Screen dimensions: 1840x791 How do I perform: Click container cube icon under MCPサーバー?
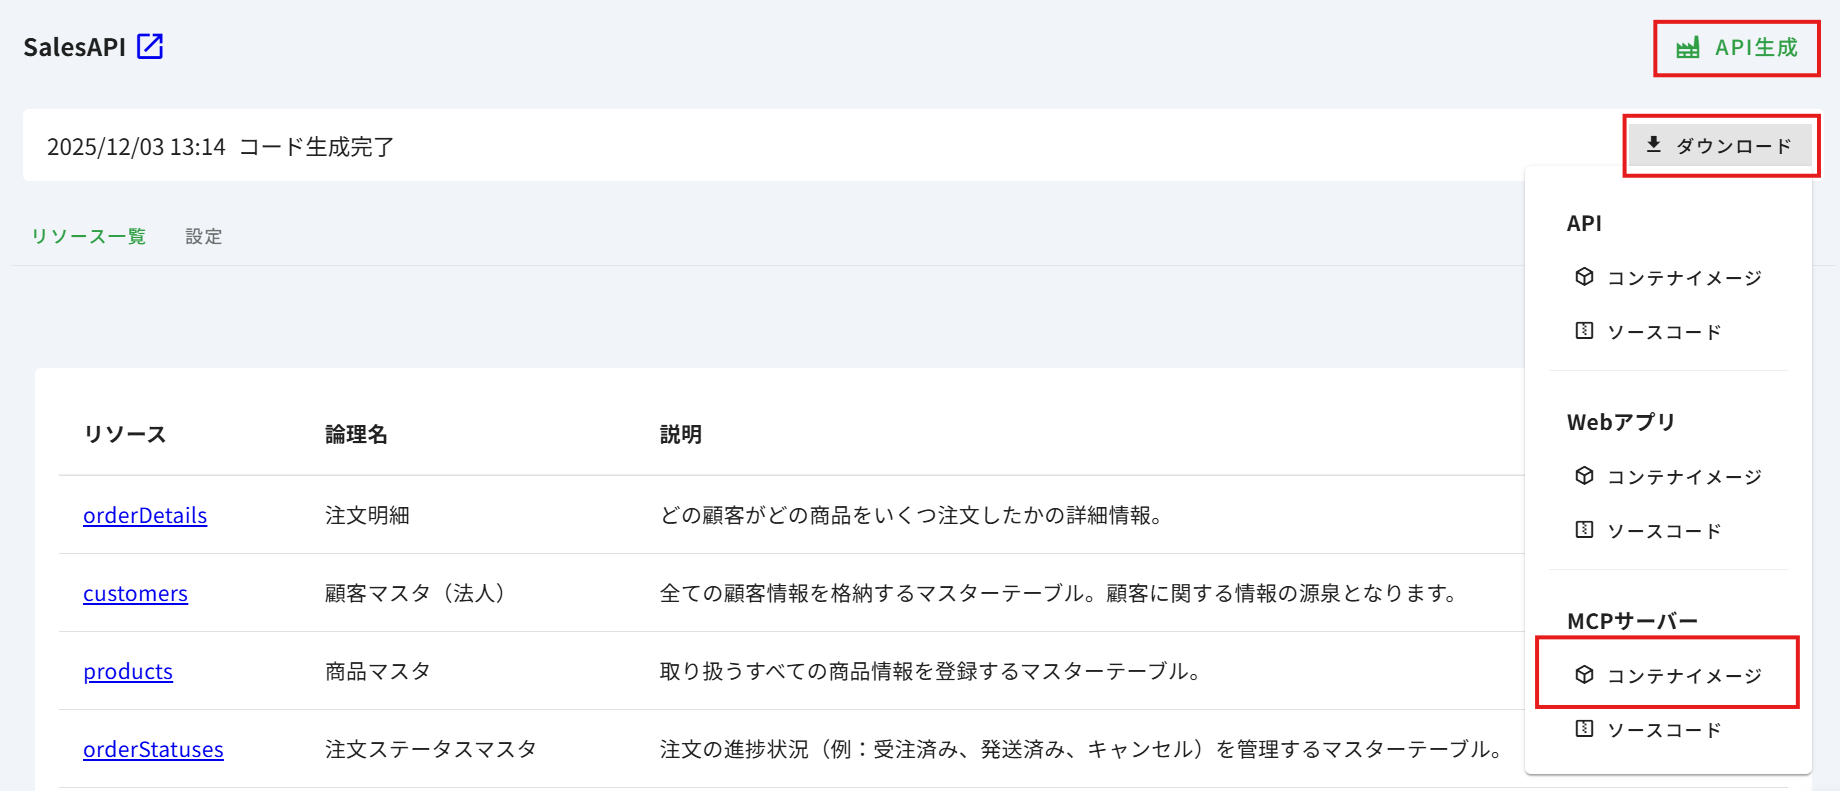pos(1584,675)
